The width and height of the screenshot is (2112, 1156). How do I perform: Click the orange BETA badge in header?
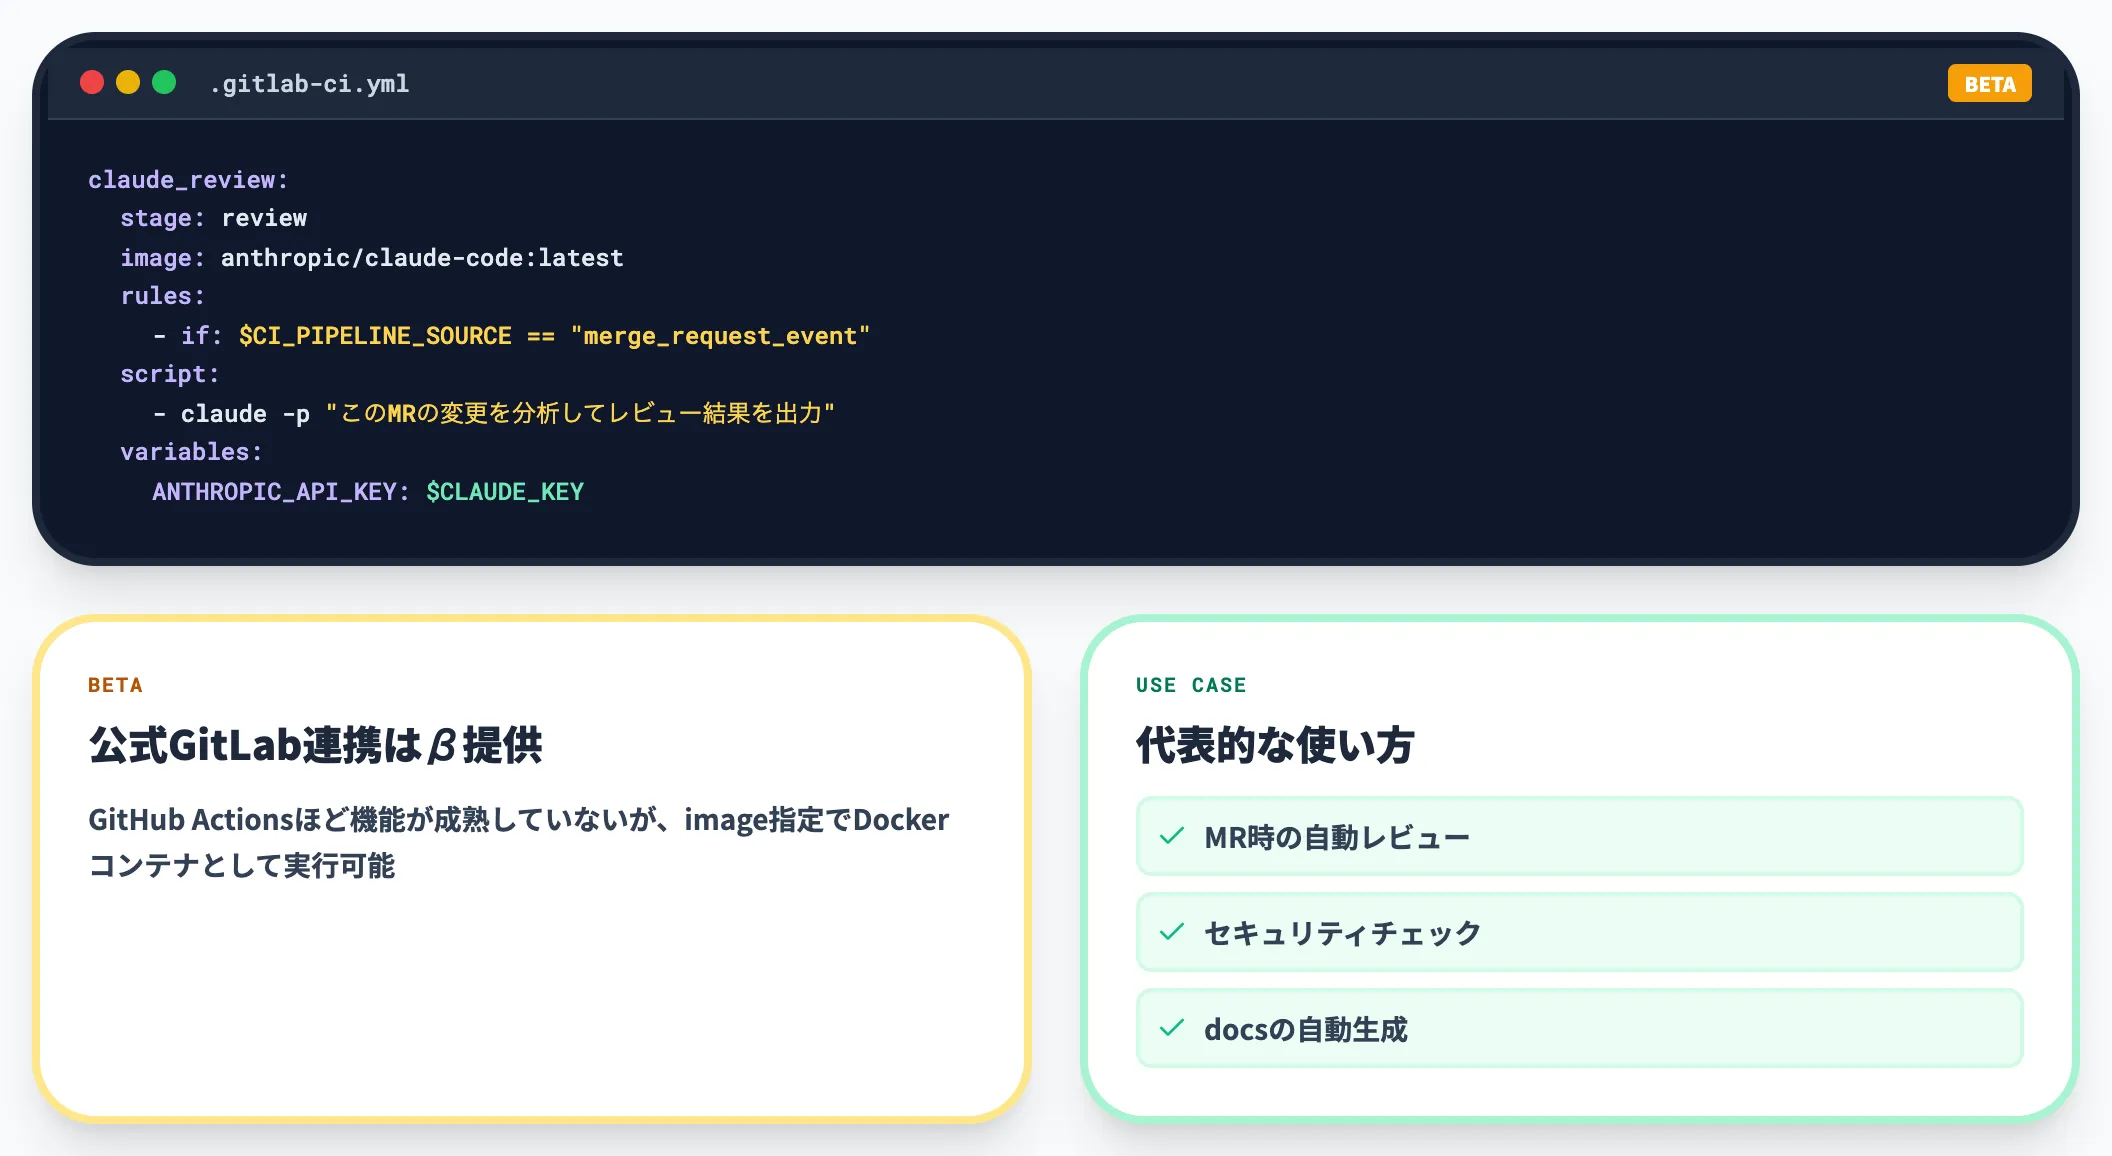(1989, 84)
